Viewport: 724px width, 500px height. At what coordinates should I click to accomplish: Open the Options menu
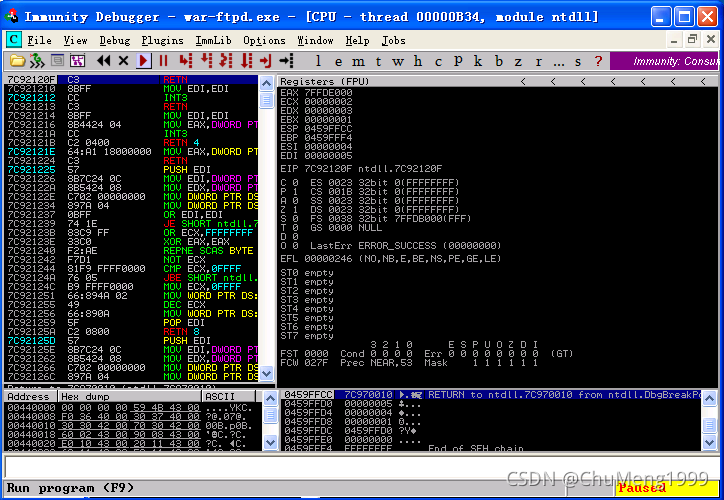click(x=264, y=41)
